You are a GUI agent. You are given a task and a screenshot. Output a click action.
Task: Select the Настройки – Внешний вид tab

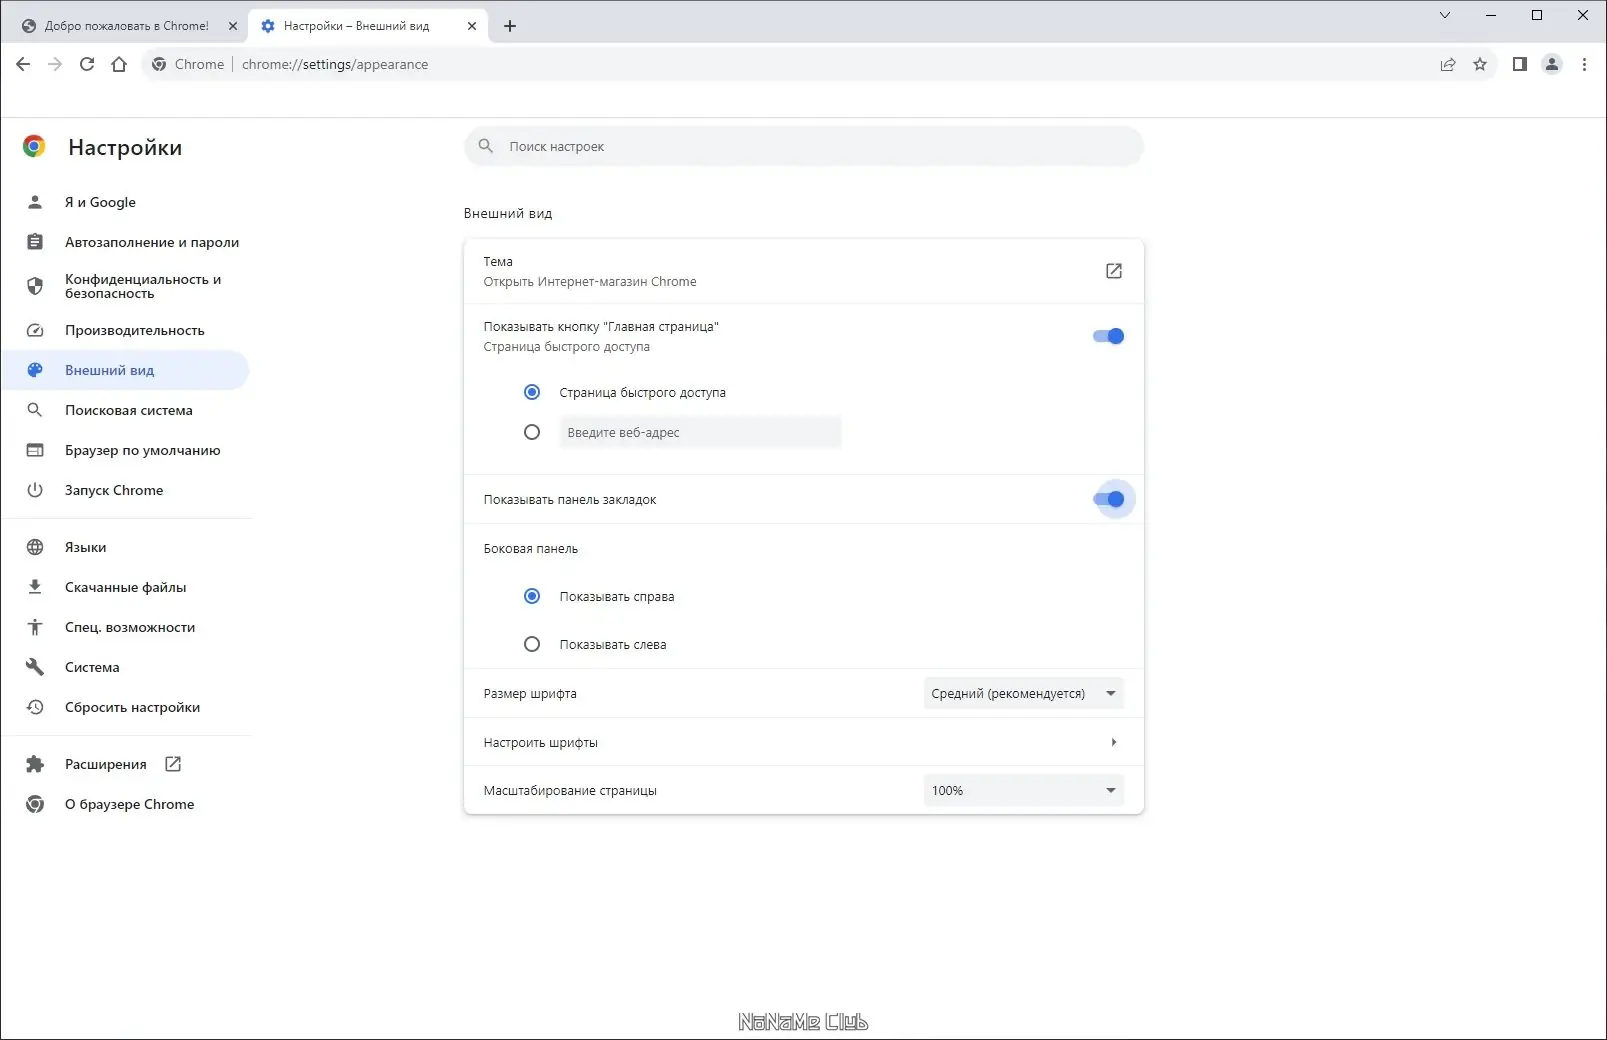click(x=368, y=26)
